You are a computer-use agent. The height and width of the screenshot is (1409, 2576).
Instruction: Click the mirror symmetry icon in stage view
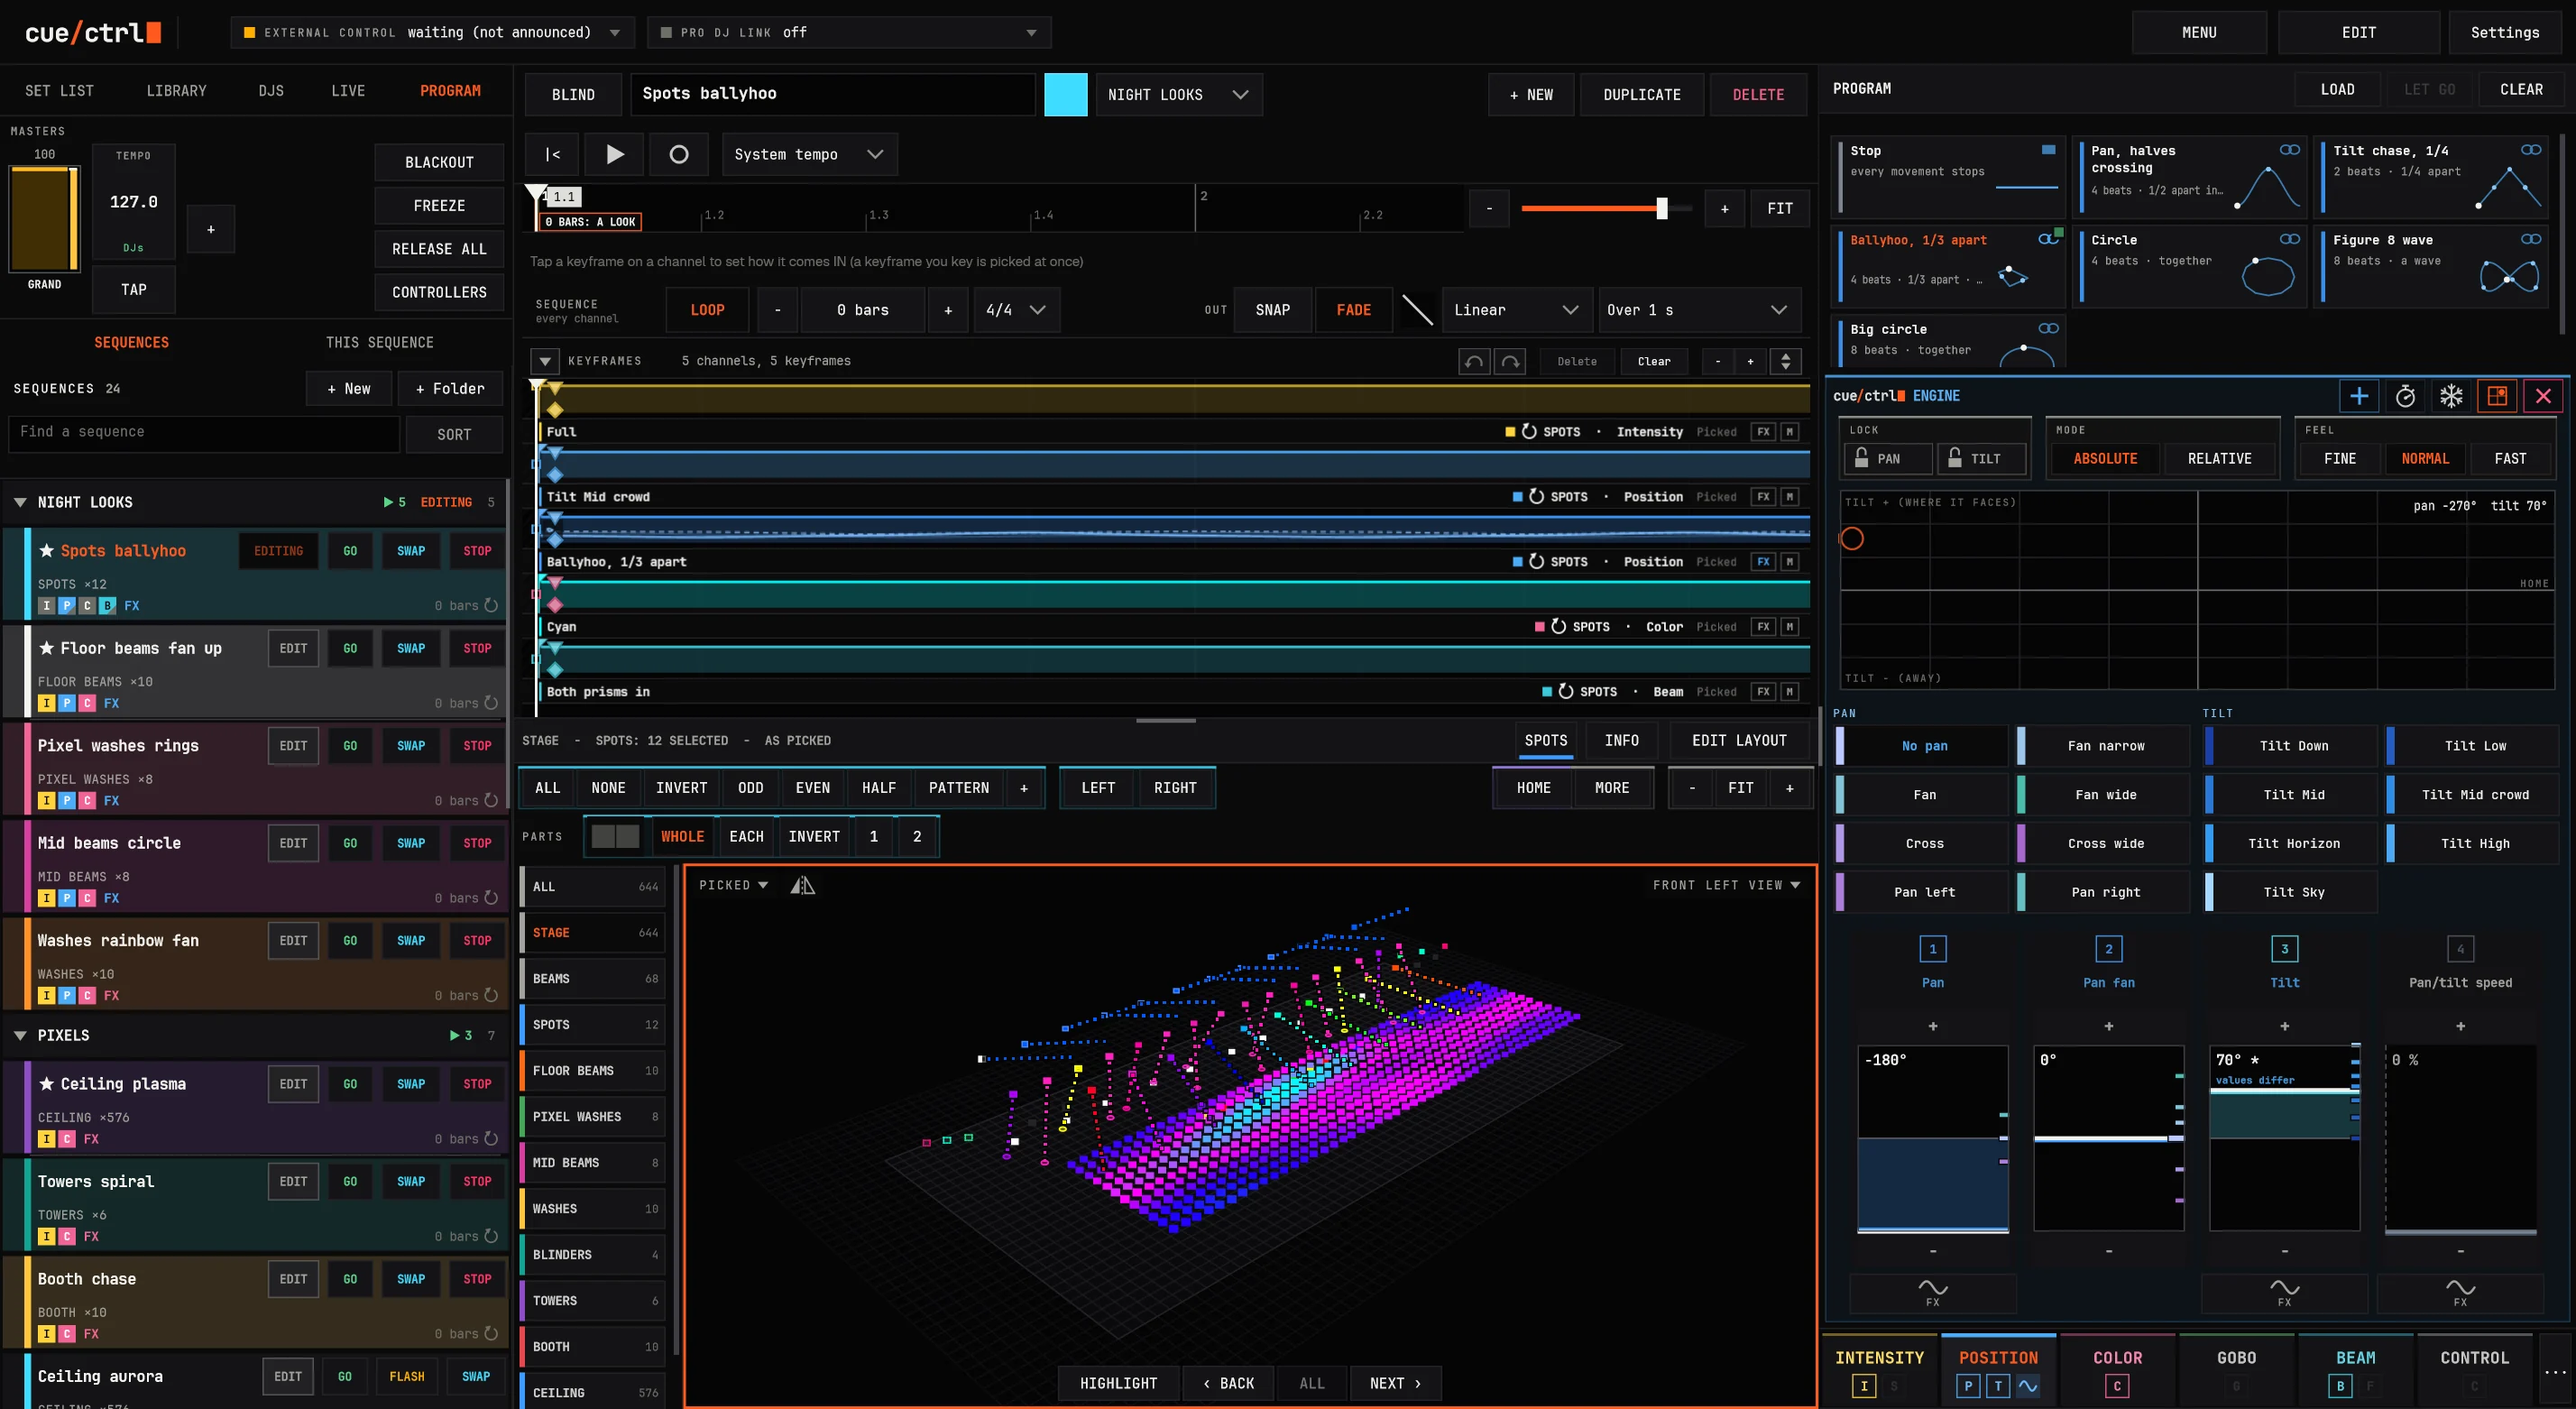coord(803,885)
